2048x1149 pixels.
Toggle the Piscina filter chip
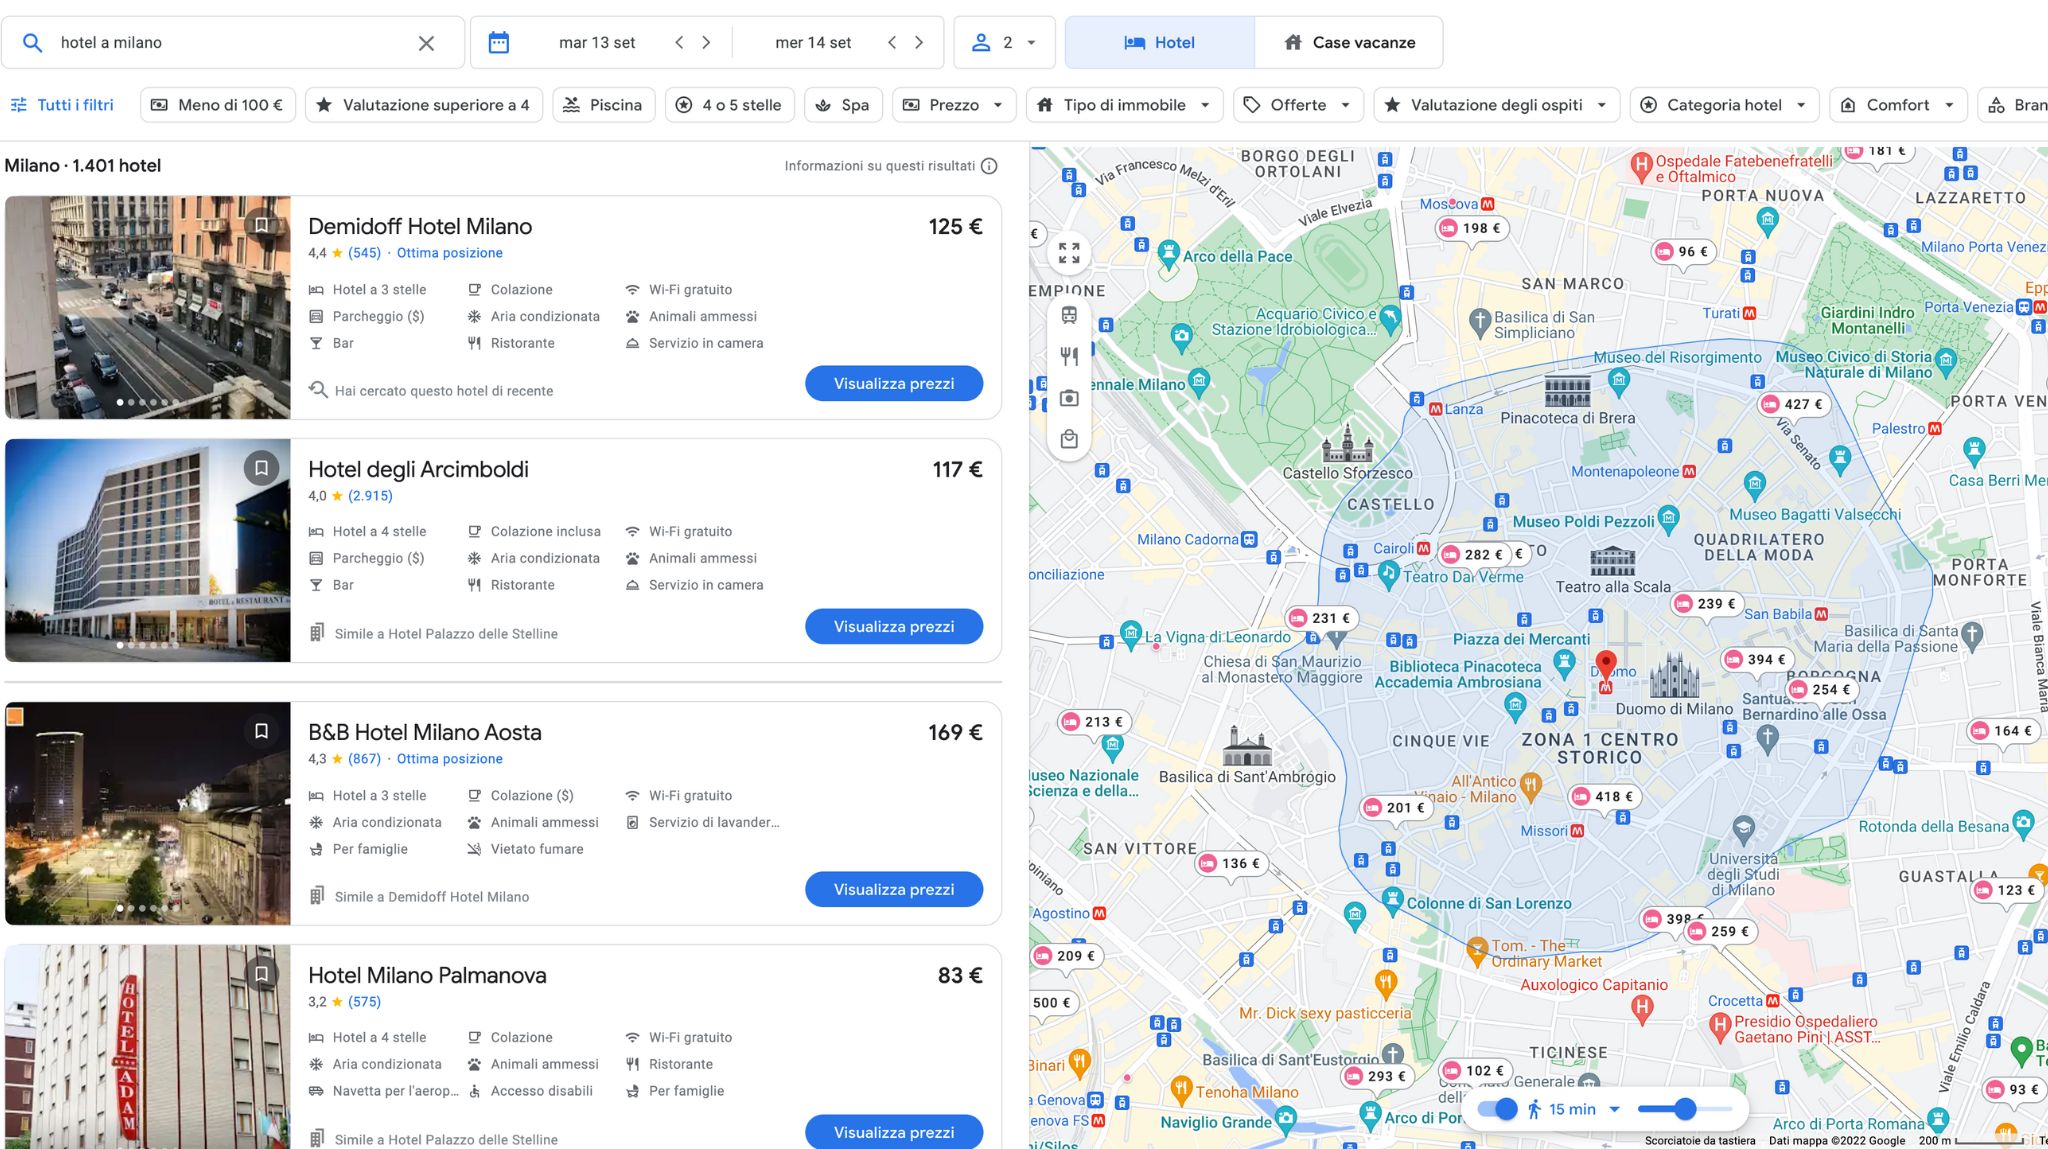pyautogui.click(x=603, y=105)
